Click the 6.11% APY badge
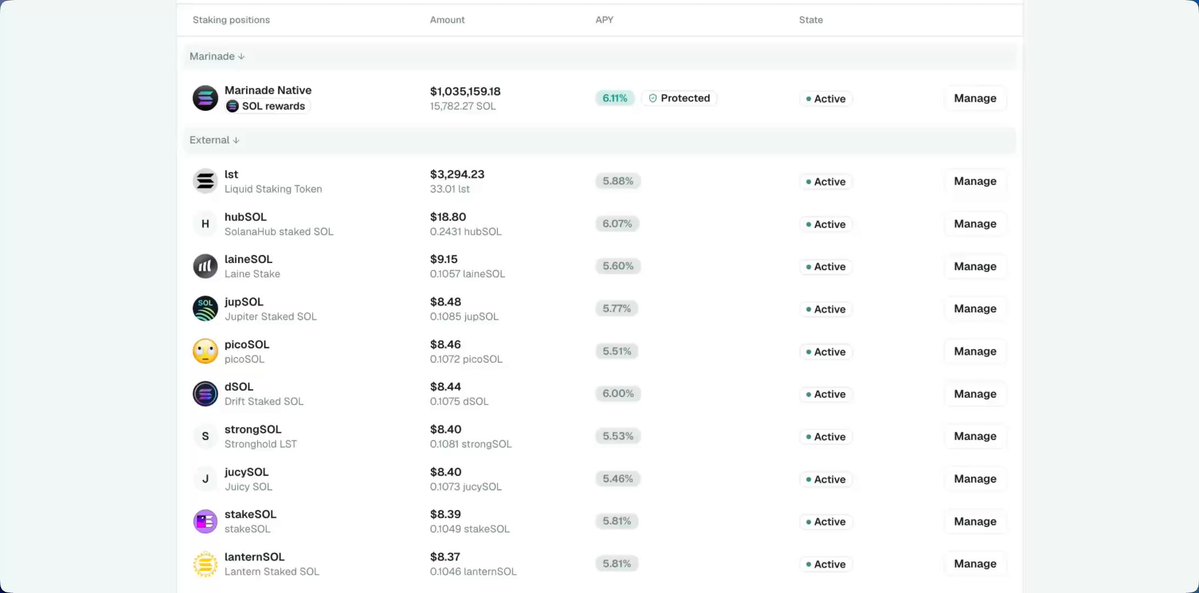This screenshot has height=593, width=1199. pos(615,98)
